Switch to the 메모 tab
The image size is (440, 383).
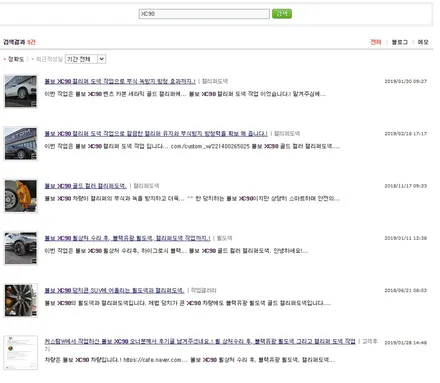[423, 42]
